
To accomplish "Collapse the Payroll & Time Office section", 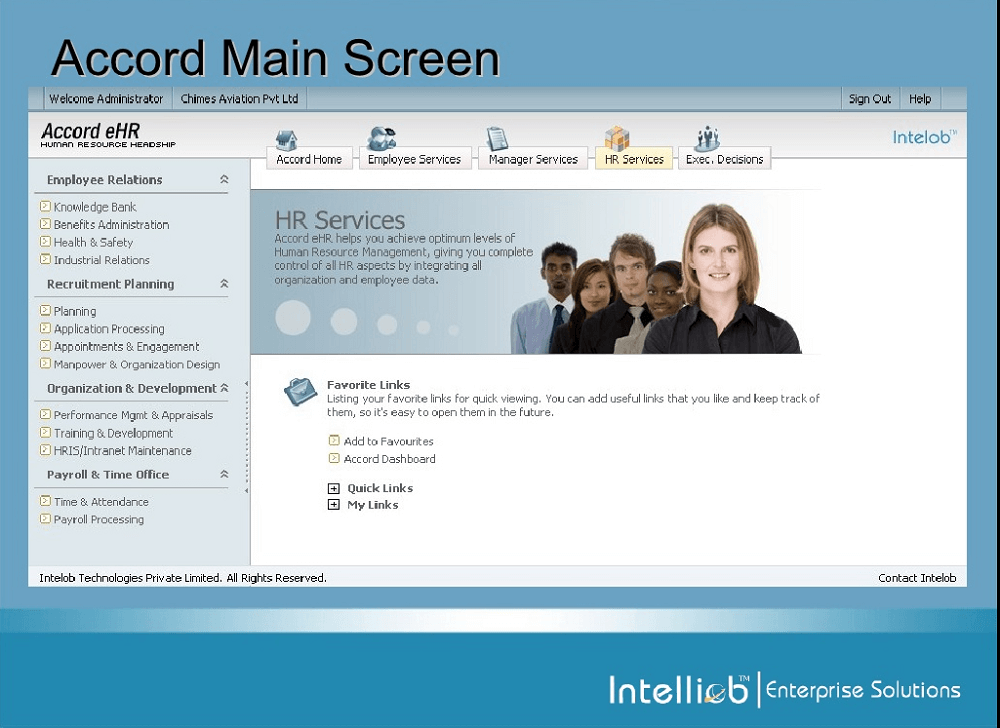I will point(224,474).
